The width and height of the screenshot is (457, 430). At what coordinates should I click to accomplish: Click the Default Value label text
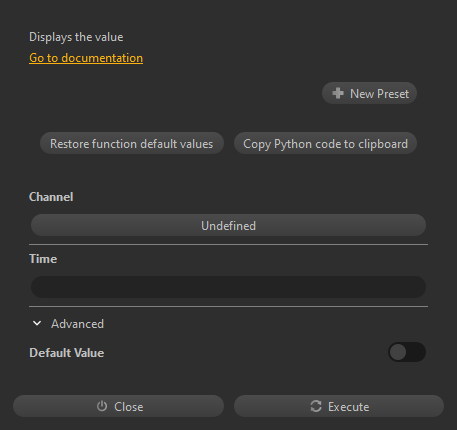pyautogui.click(x=67, y=353)
